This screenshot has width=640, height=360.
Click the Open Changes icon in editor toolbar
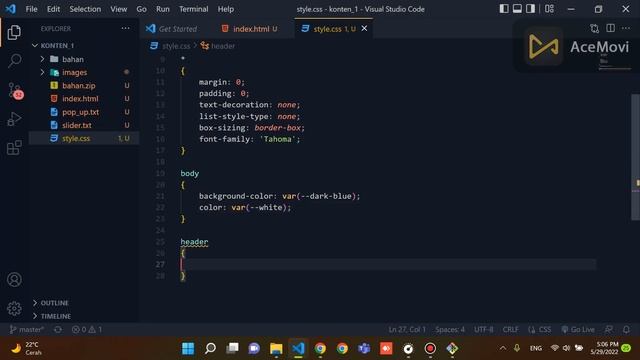click(x=595, y=28)
